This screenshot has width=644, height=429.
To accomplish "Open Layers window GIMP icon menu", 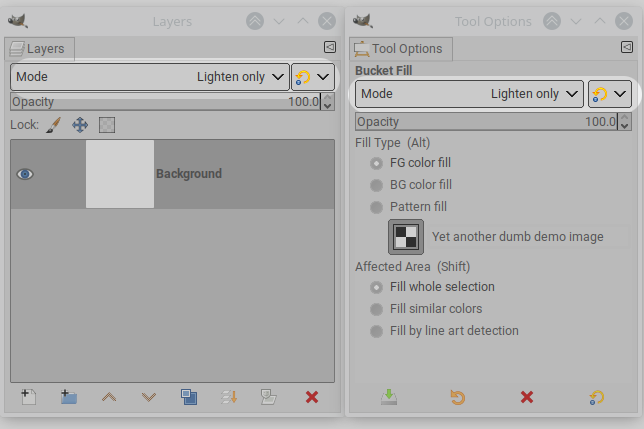I will click(x=18, y=21).
